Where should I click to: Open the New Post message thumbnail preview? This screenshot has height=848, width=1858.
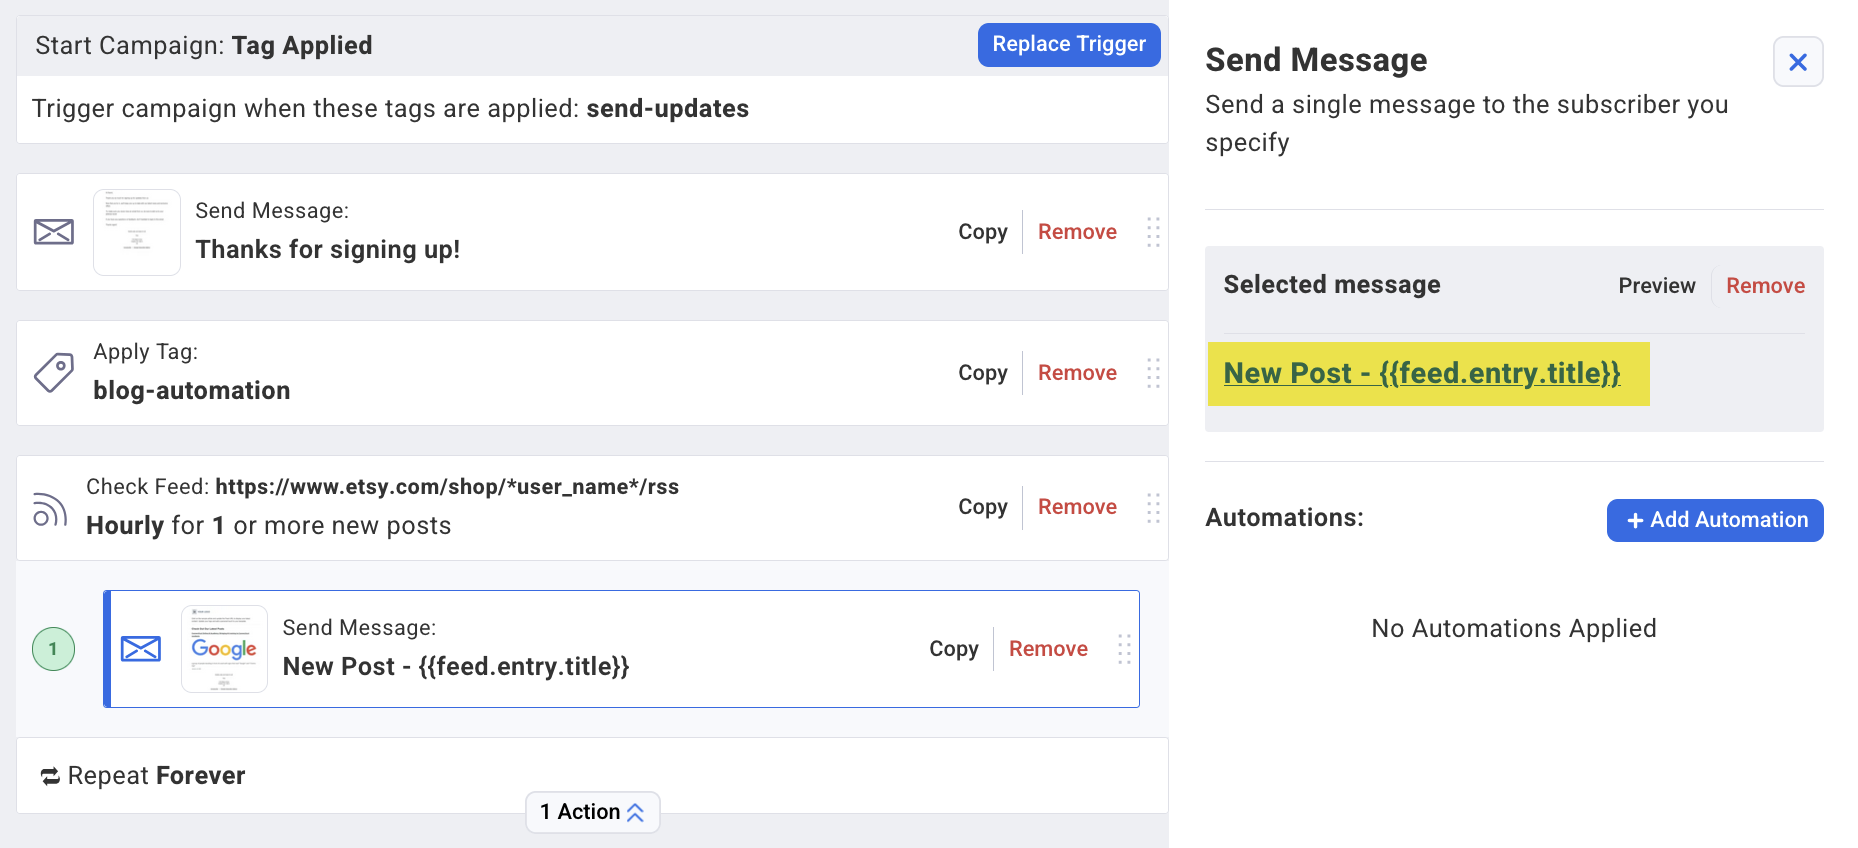pyautogui.click(x=224, y=649)
